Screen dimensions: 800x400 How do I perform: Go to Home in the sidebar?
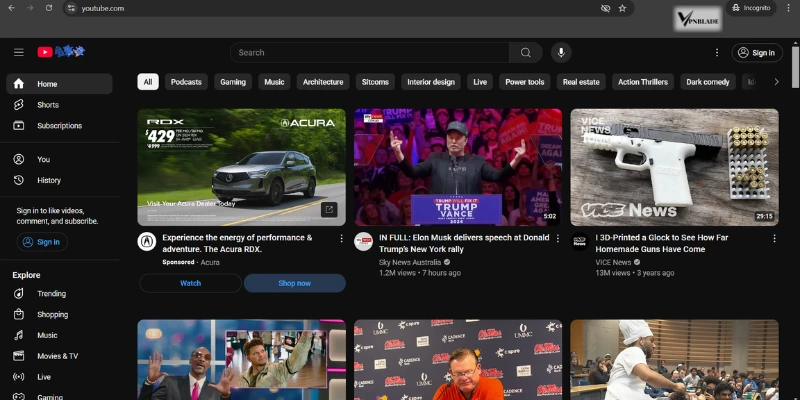(x=59, y=84)
